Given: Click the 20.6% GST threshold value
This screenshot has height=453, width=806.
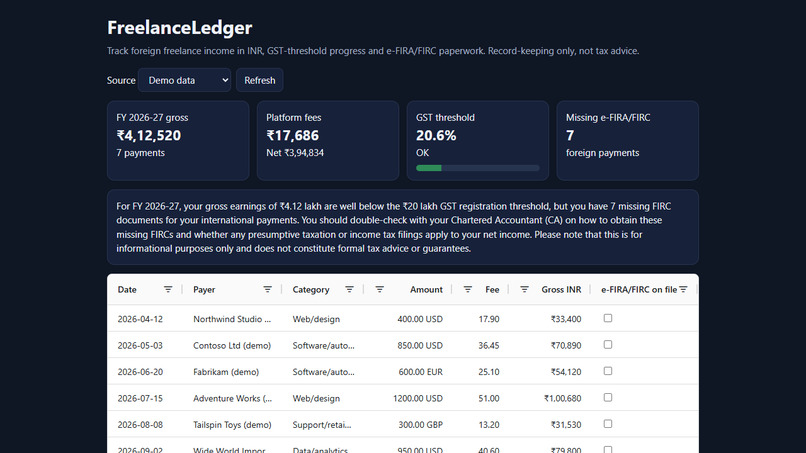Looking at the screenshot, I should click(436, 136).
